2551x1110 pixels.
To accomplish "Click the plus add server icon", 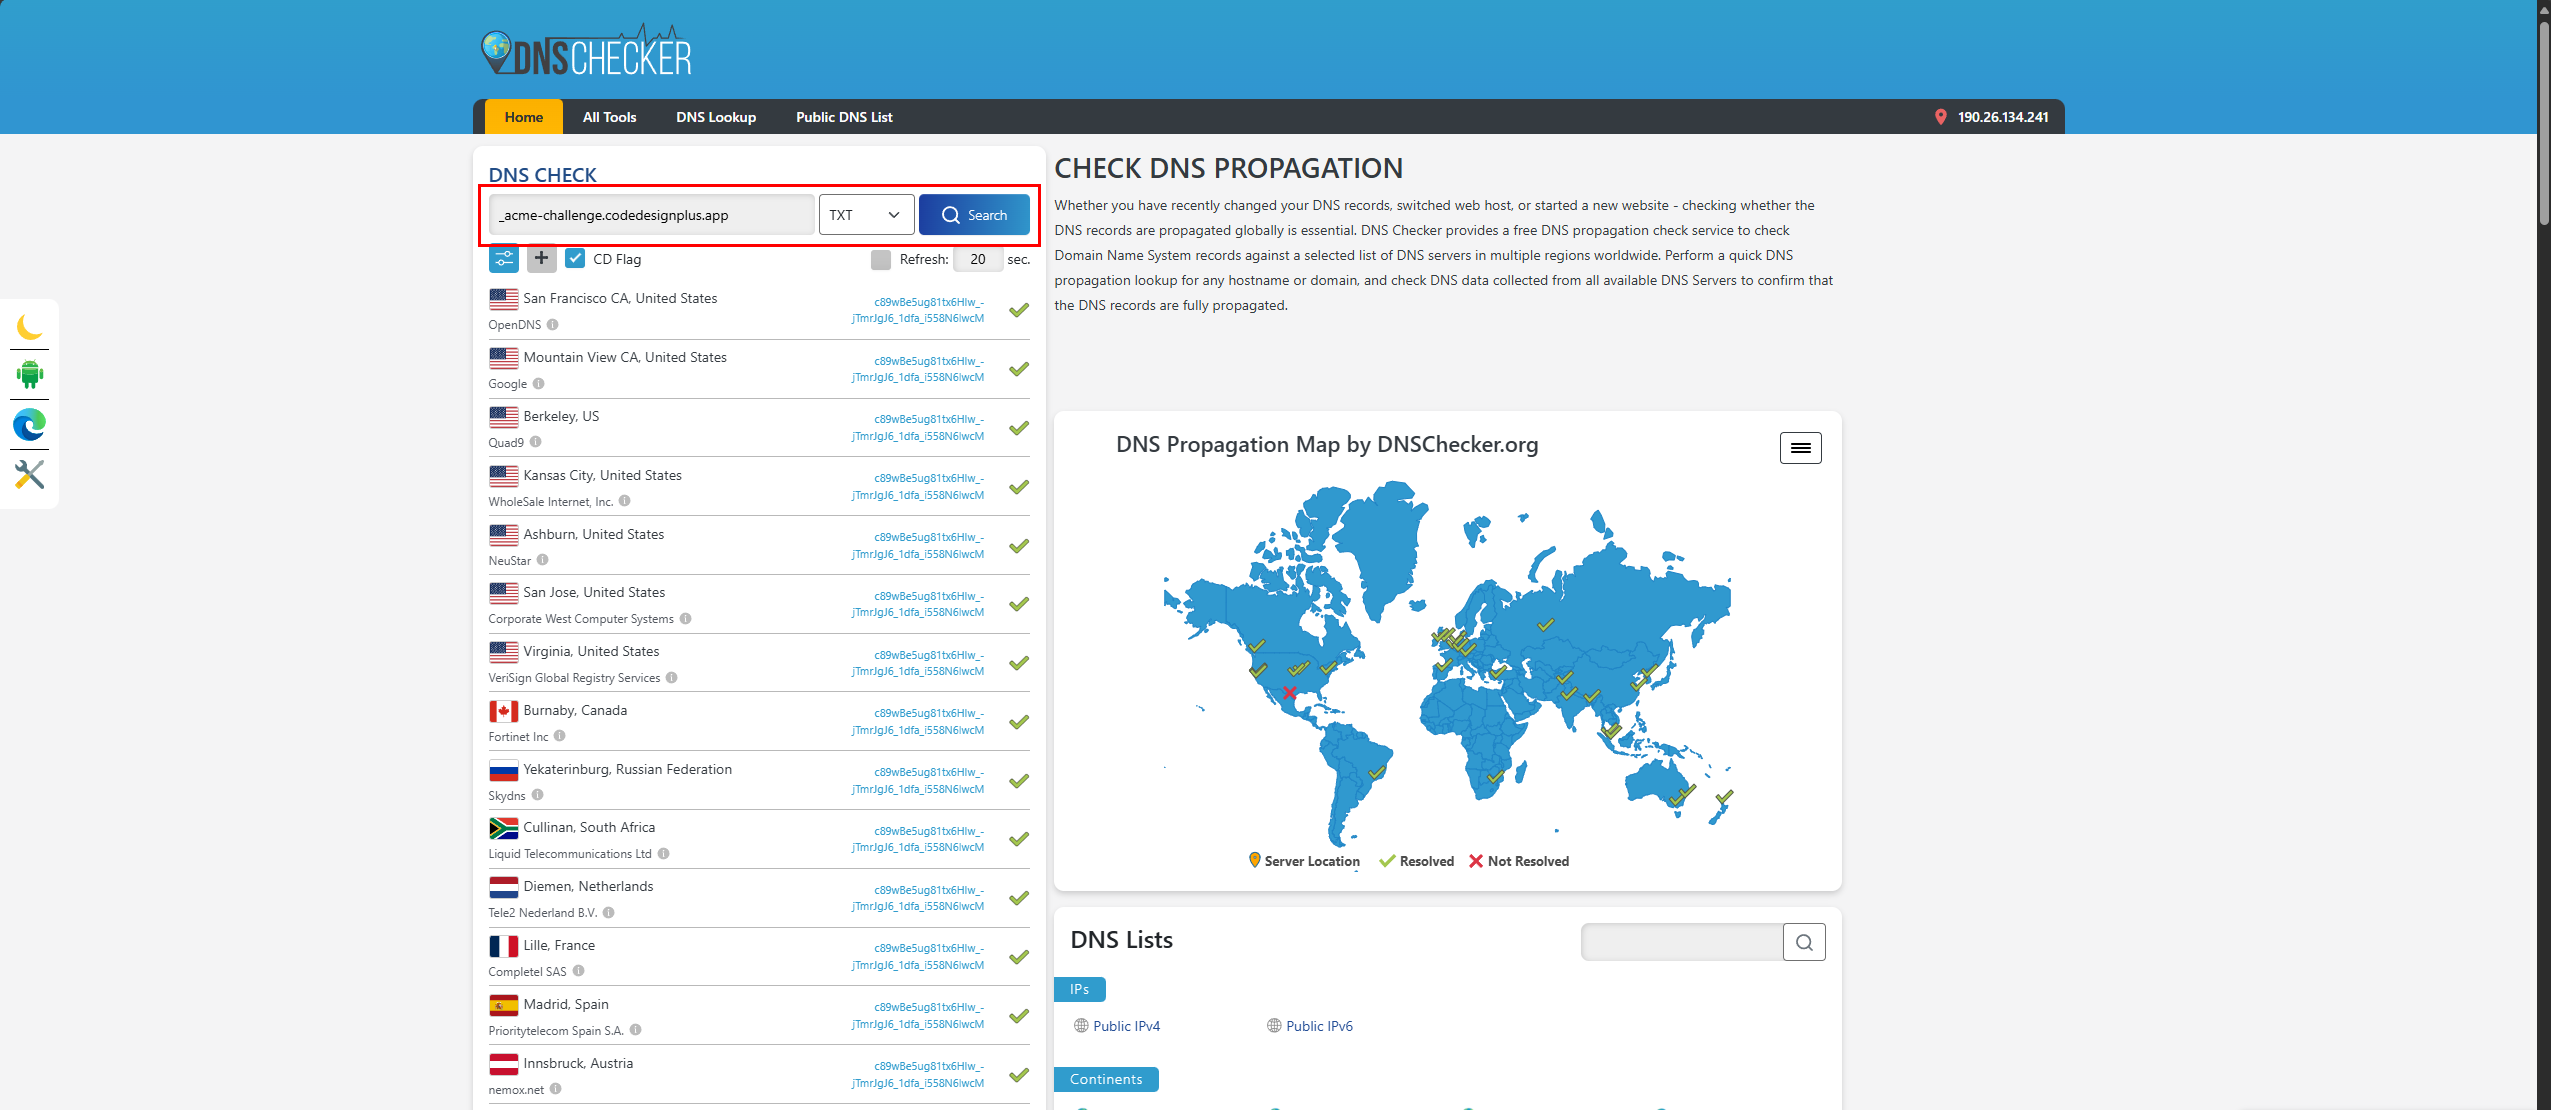I will point(541,258).
